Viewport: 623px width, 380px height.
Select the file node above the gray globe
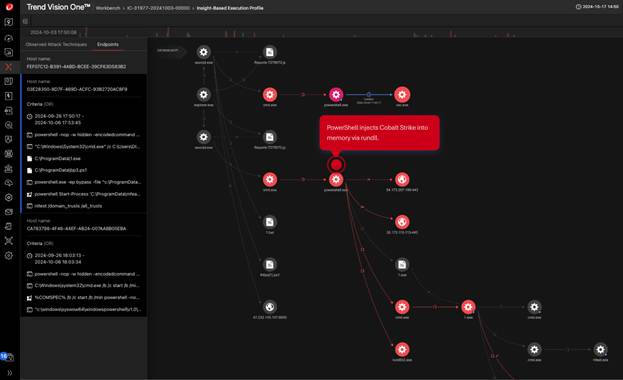click(x=270, y=264)
